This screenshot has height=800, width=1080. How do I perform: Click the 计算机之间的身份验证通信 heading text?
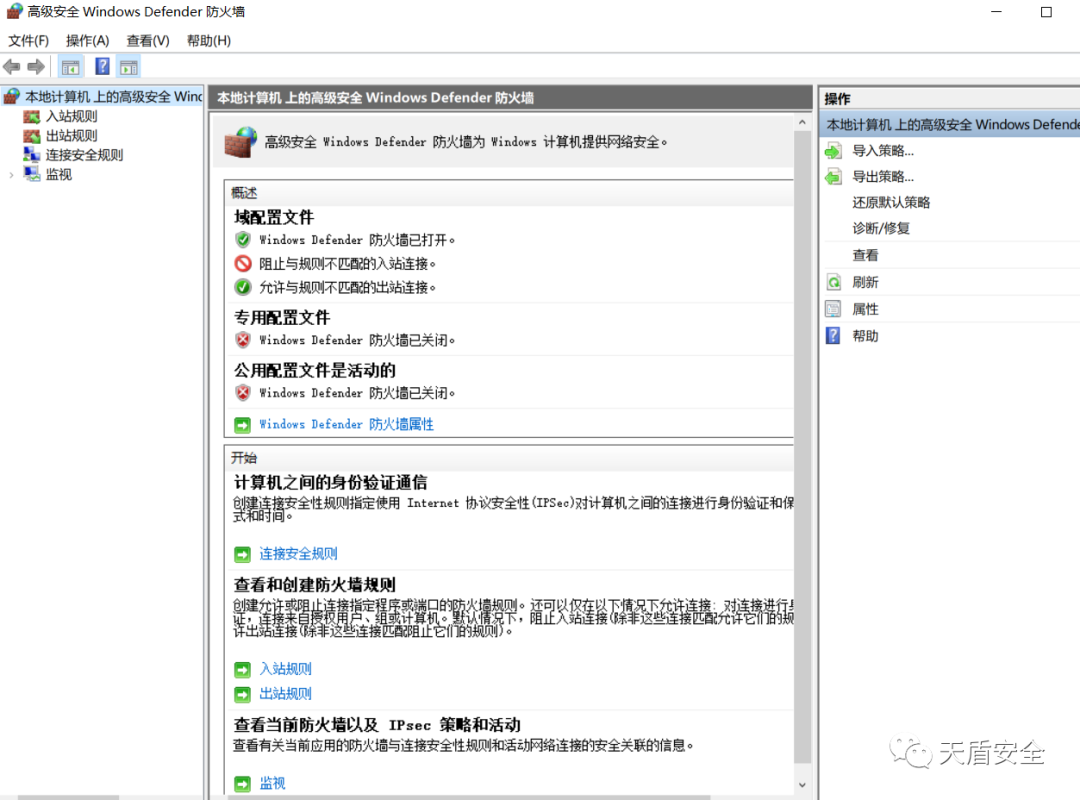331,483
